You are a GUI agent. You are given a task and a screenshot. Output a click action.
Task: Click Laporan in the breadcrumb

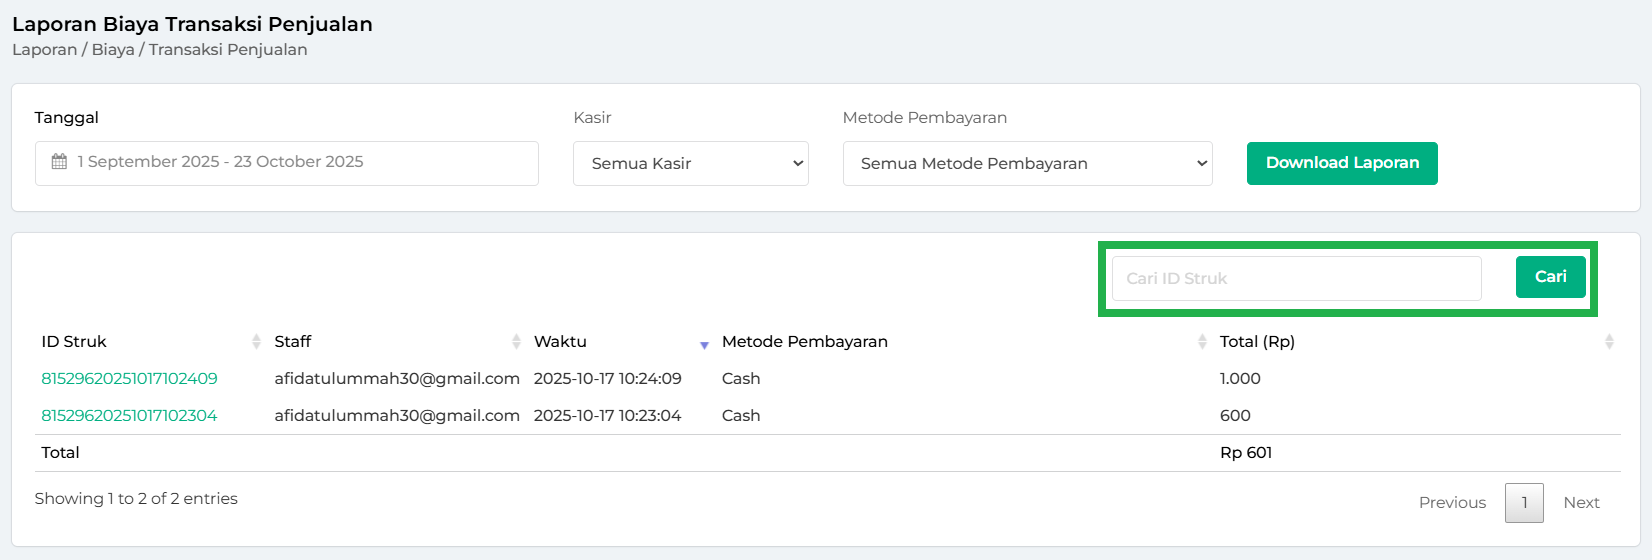44,50
